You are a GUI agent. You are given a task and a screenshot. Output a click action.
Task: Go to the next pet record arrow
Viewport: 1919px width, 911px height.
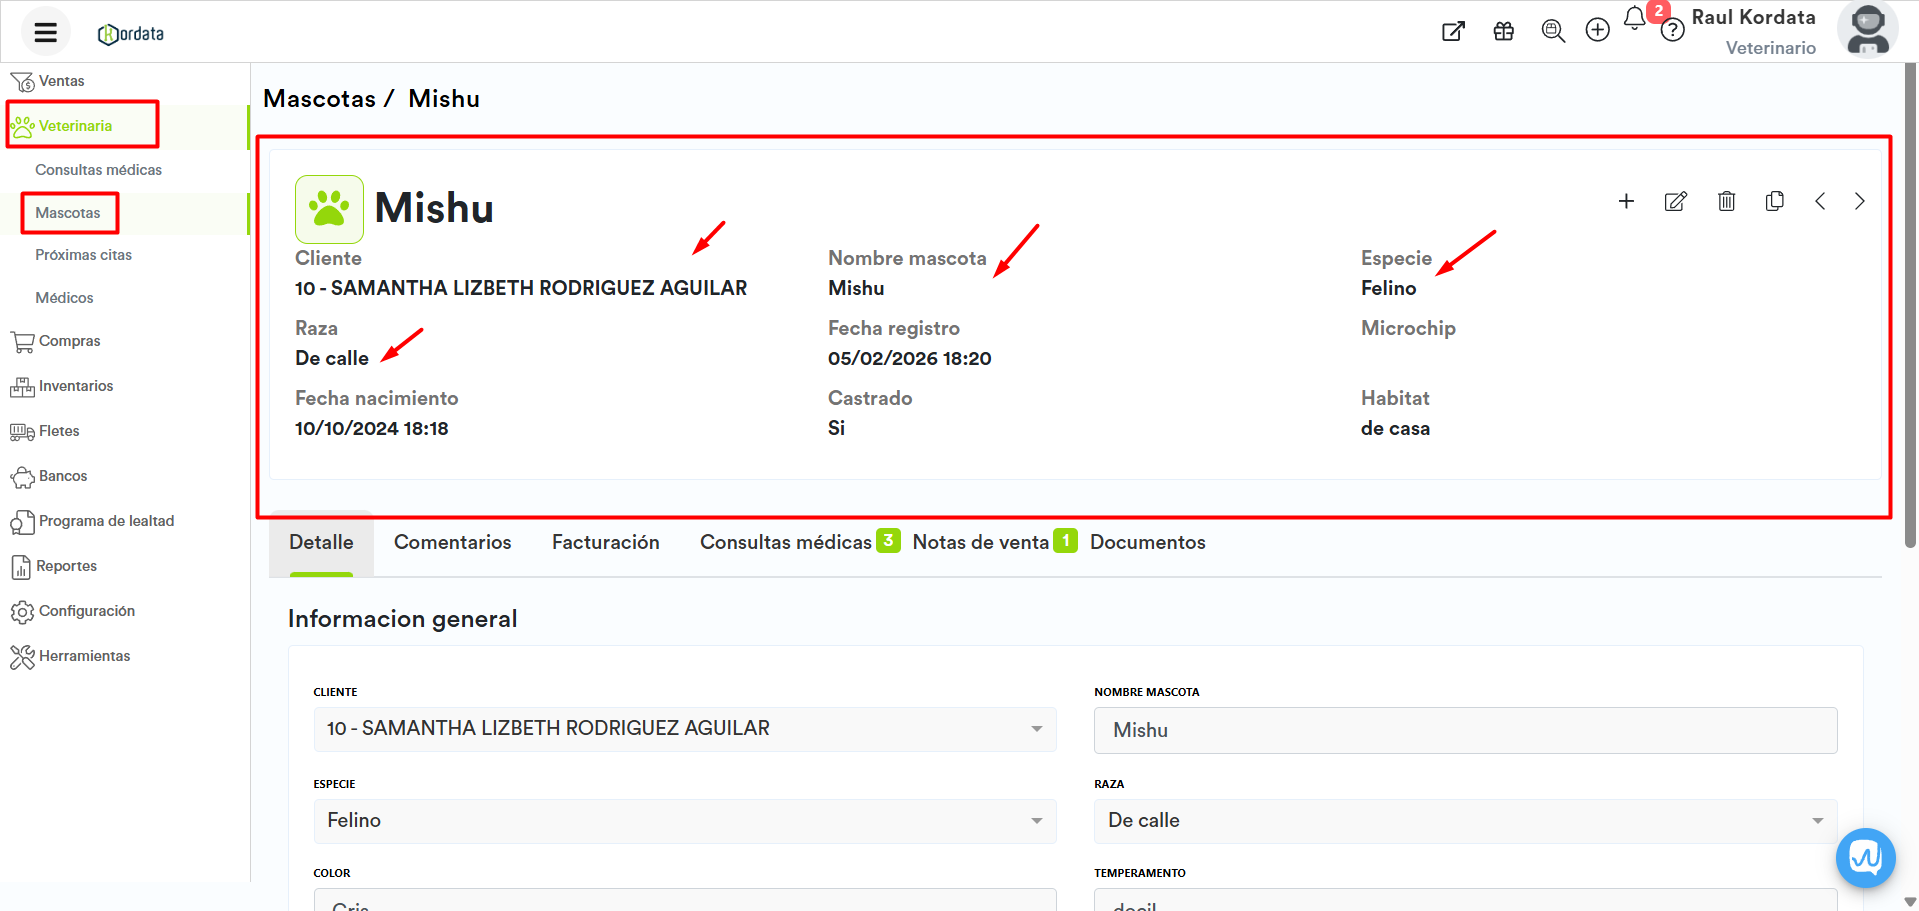coord(1859,201)
